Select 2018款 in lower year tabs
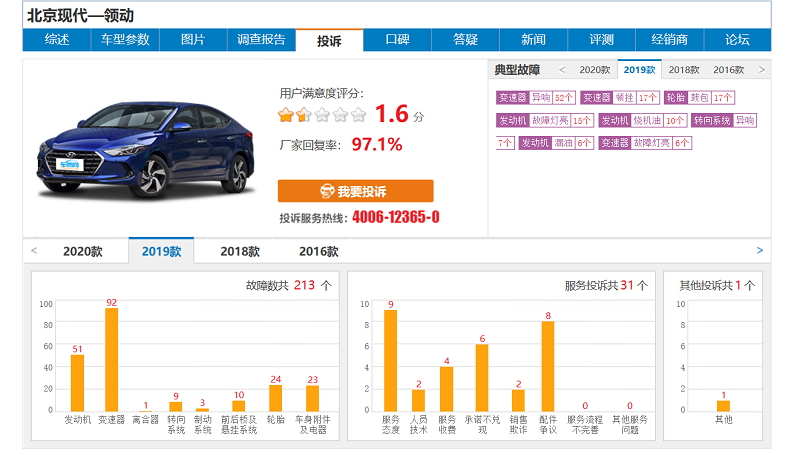The image size is (800, 455). click(240, 251)
